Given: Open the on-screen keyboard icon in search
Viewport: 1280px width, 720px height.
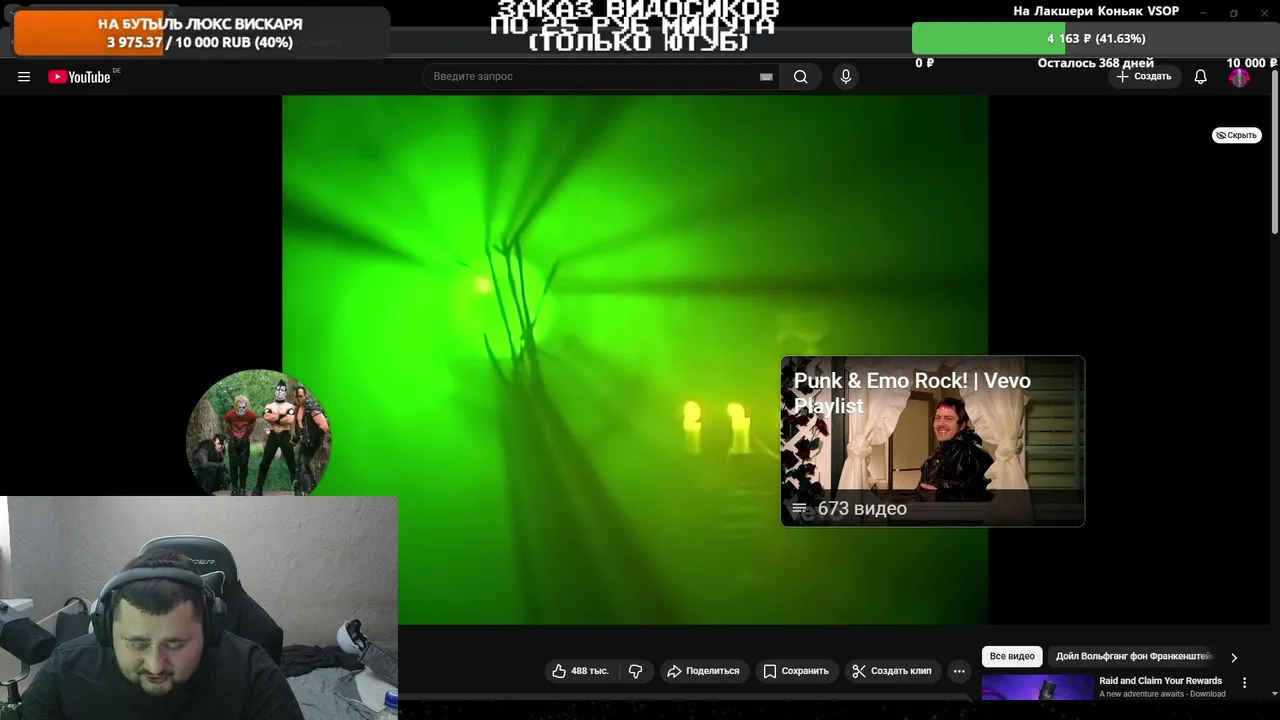Looking at the screenshot, I should coord(766,77).
